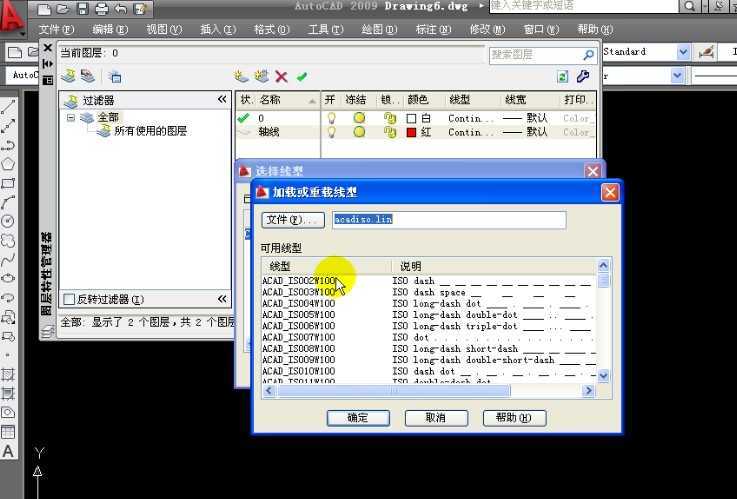
Task: Click the Plot printer icon
Action: click(x=102, y=9)
